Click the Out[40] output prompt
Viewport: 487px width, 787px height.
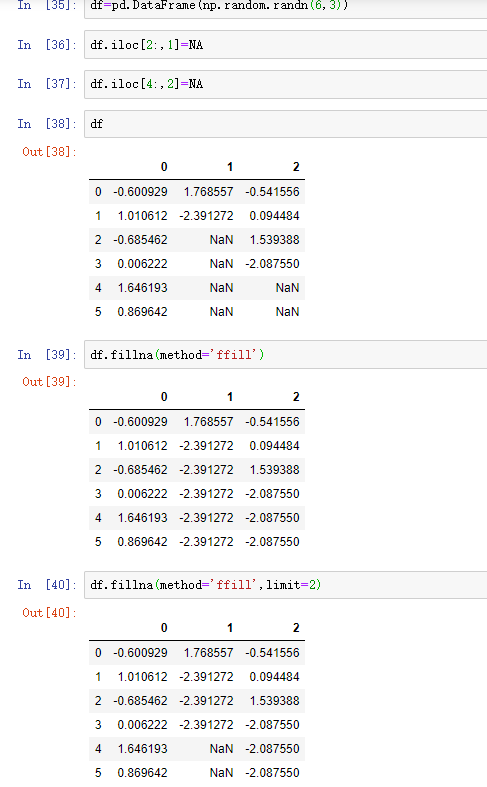point(49,613)
